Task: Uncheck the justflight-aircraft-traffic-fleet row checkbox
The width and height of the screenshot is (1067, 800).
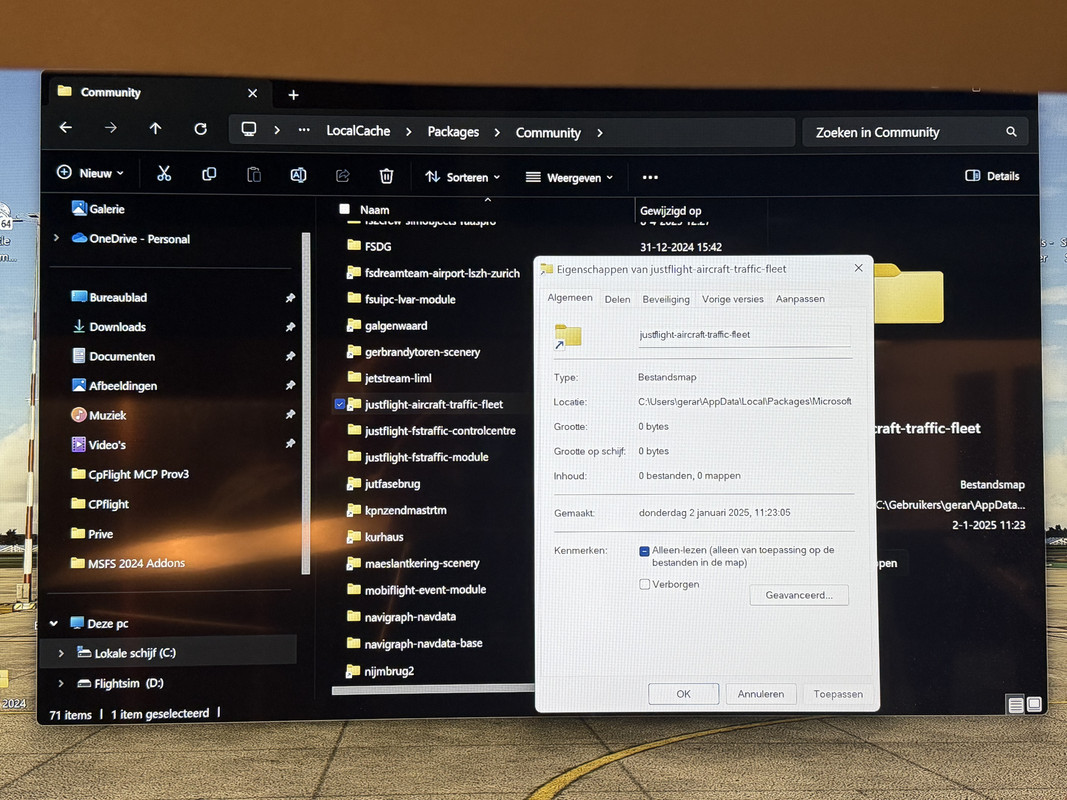Action: pos(340,404)
